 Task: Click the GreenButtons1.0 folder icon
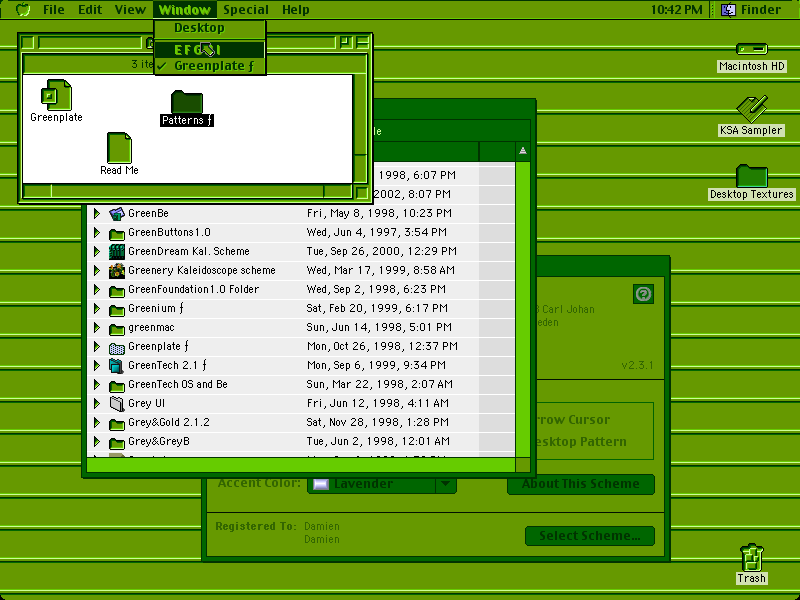pyautogui.click(x=117, y=233)
